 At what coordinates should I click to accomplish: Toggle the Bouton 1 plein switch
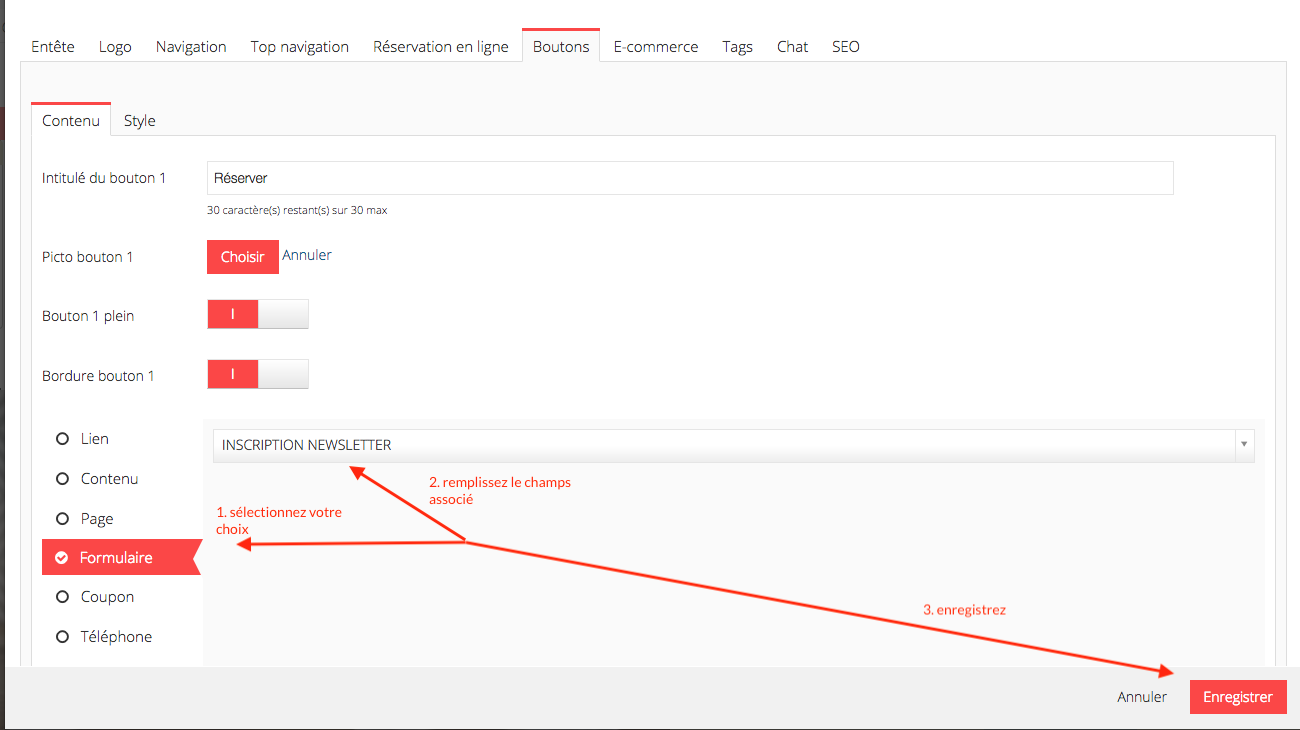click(258, 314)
